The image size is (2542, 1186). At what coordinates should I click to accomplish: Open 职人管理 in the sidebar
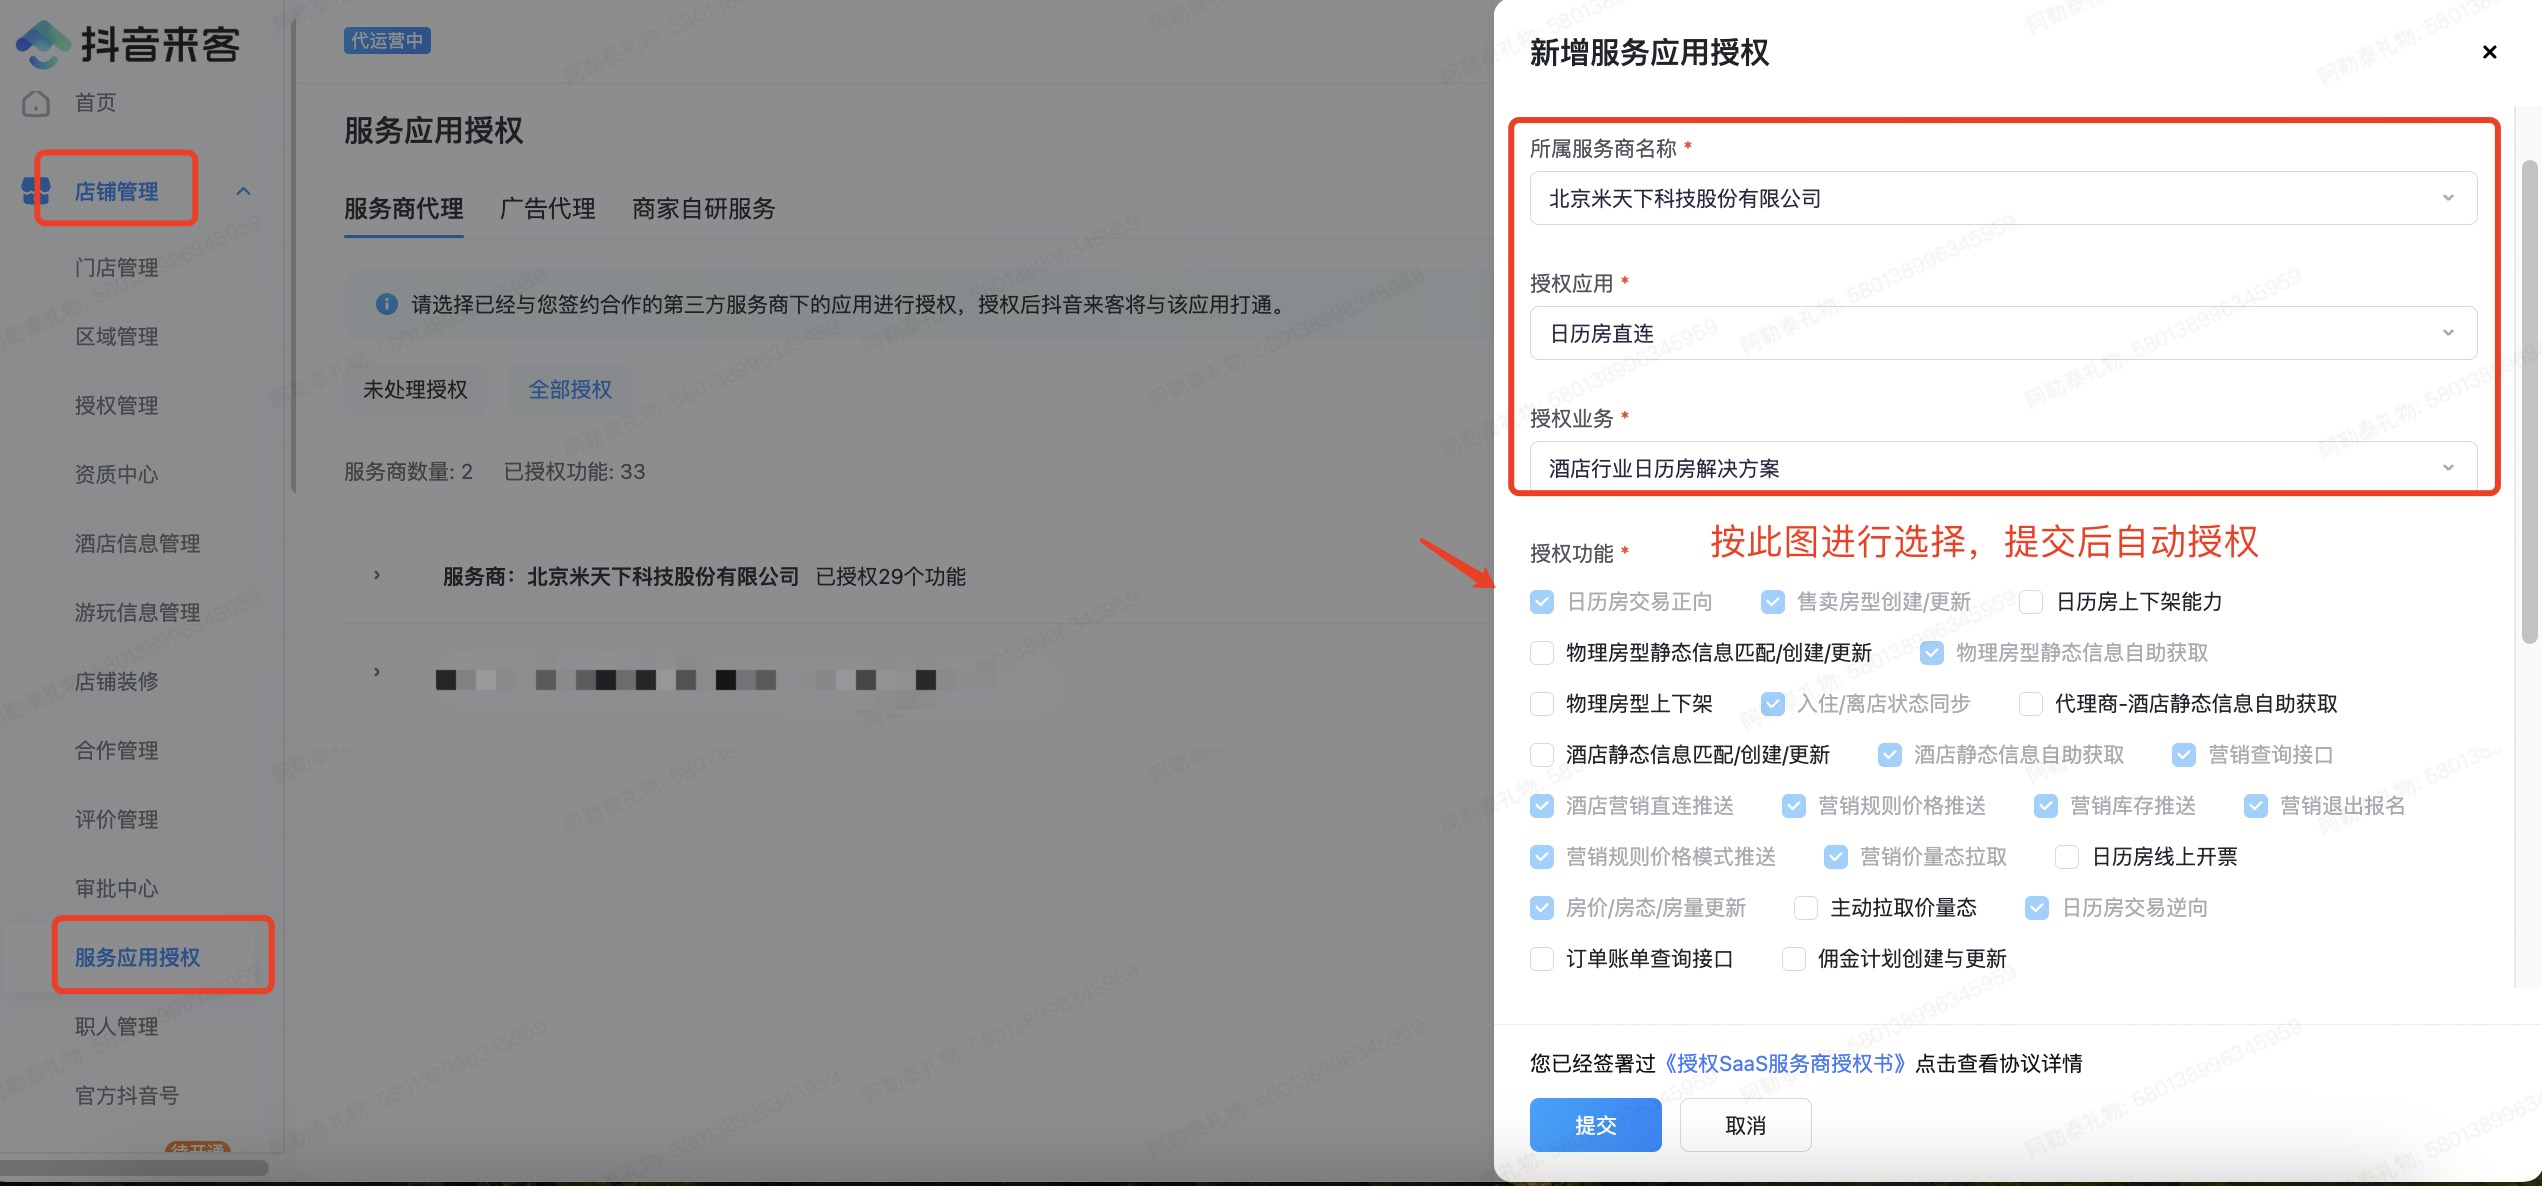click(117, 1027)
